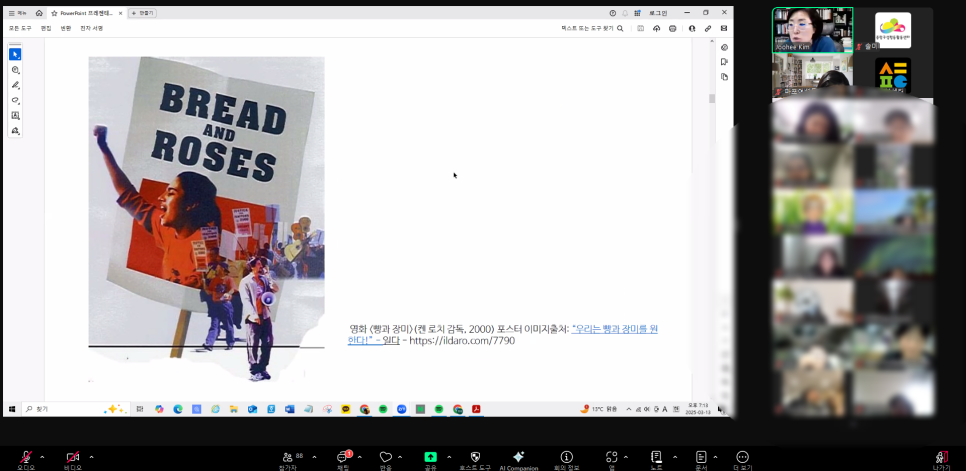Expand chat options arrow in Zoom
The width and height of the screenshot is (966, 471).
pos(359,457)
